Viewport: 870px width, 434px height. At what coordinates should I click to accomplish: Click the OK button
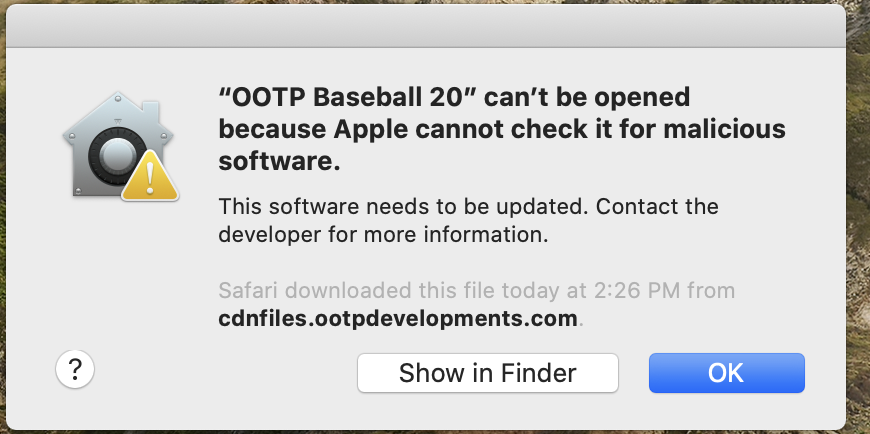tap(726, 373)
